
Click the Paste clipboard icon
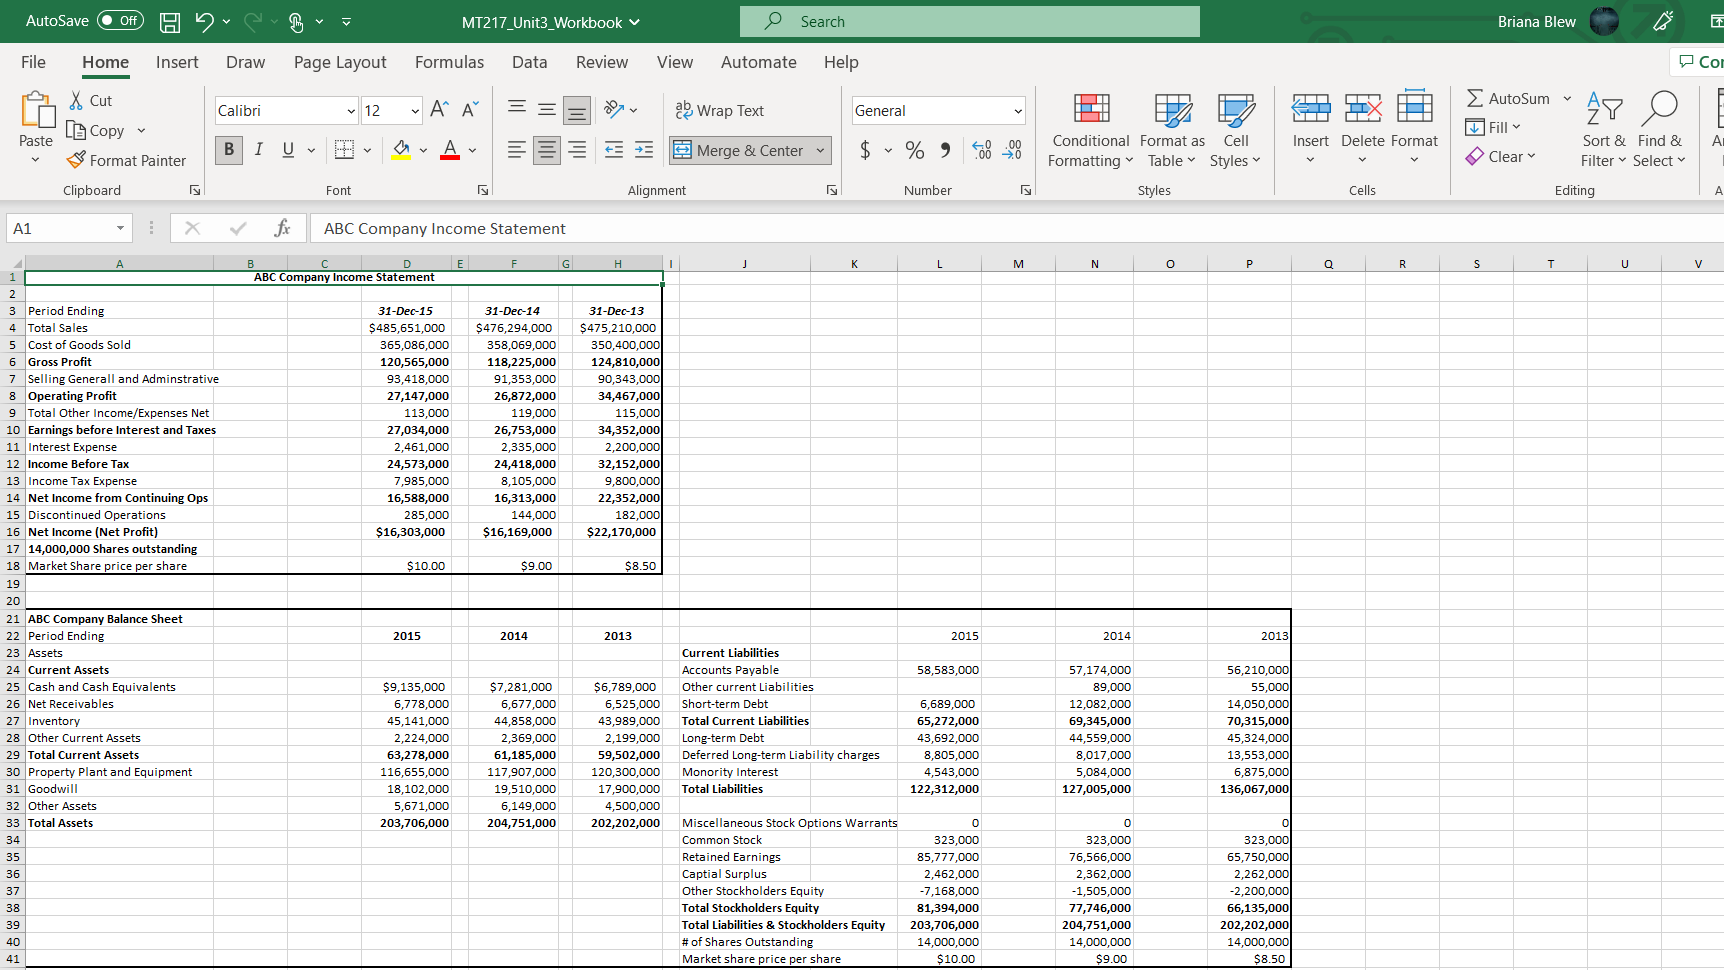pos(37,110)
